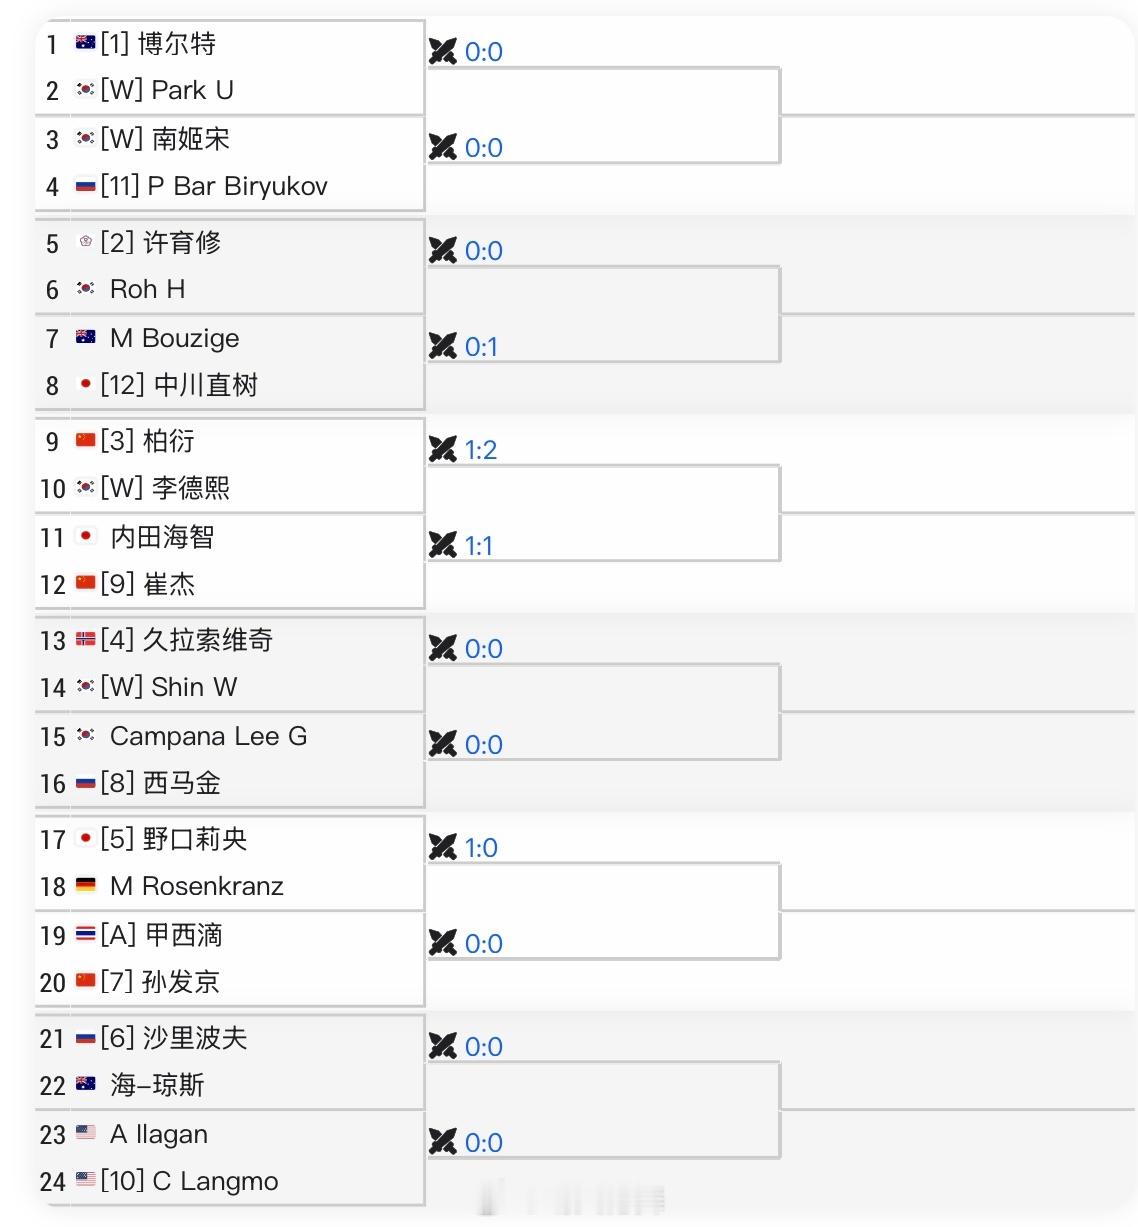This screenshot has height=1227, width=1138.
Task: Click match icon beside 1:2 score
Action: pos(442,449)
